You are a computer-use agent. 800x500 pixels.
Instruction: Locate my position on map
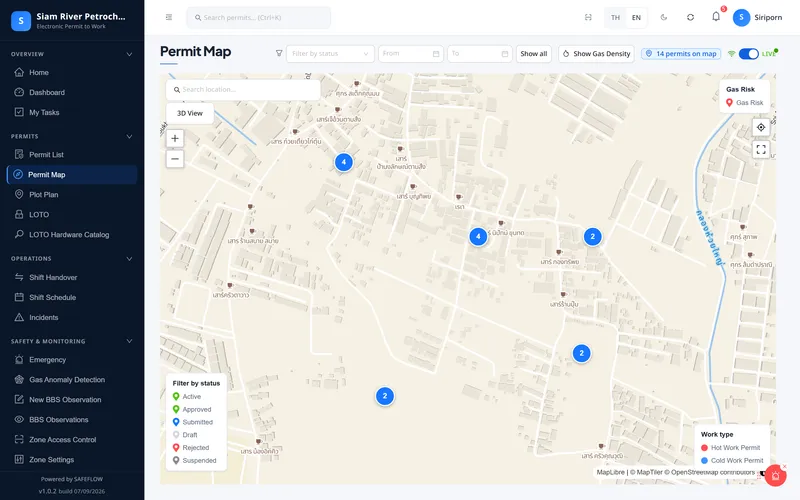click(761, 128)
